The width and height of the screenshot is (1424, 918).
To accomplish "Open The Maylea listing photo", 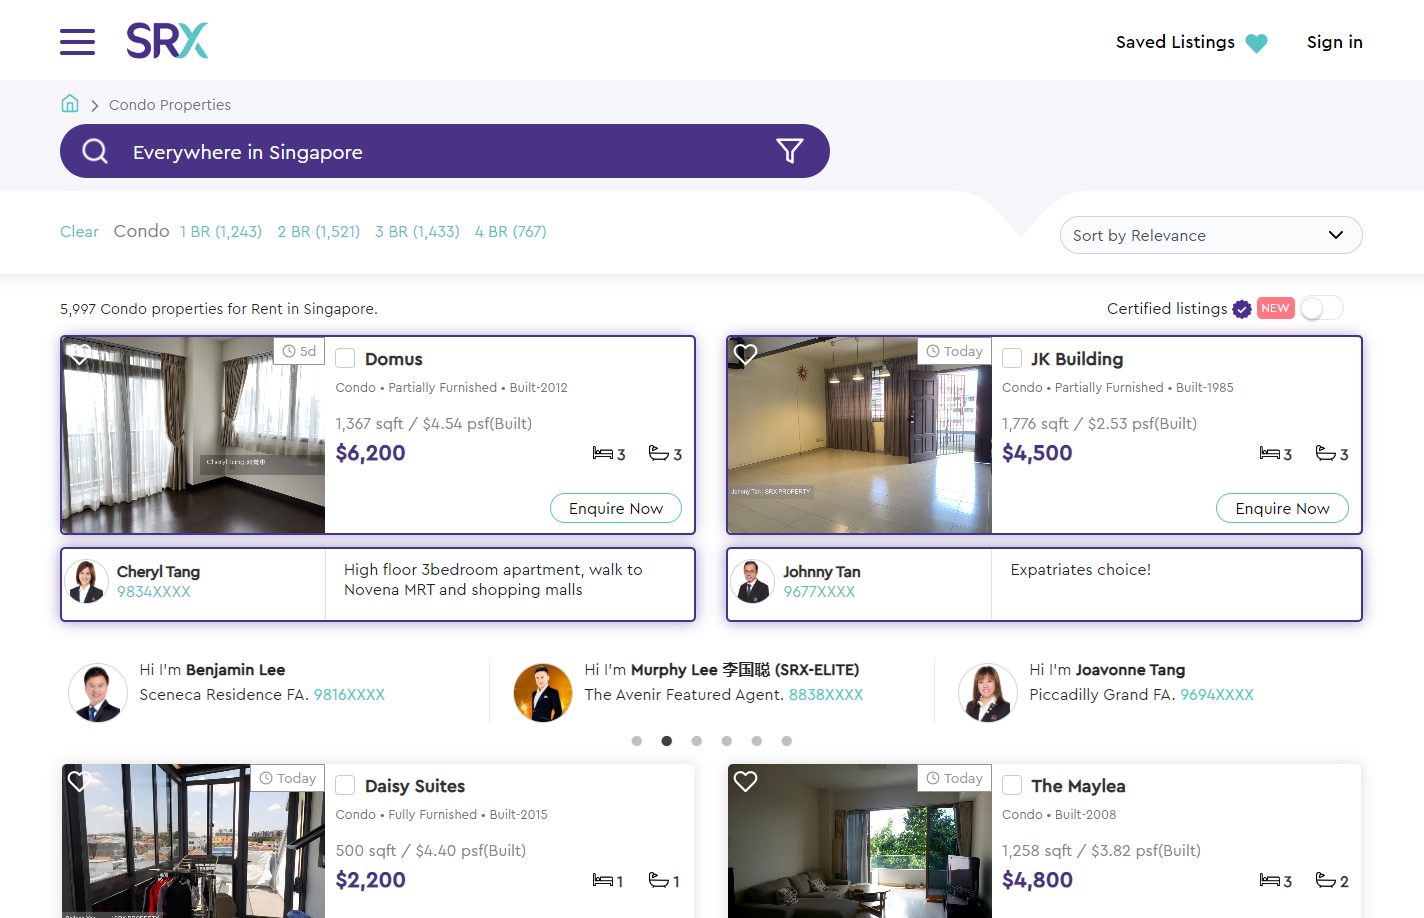I will pos(860,841).
